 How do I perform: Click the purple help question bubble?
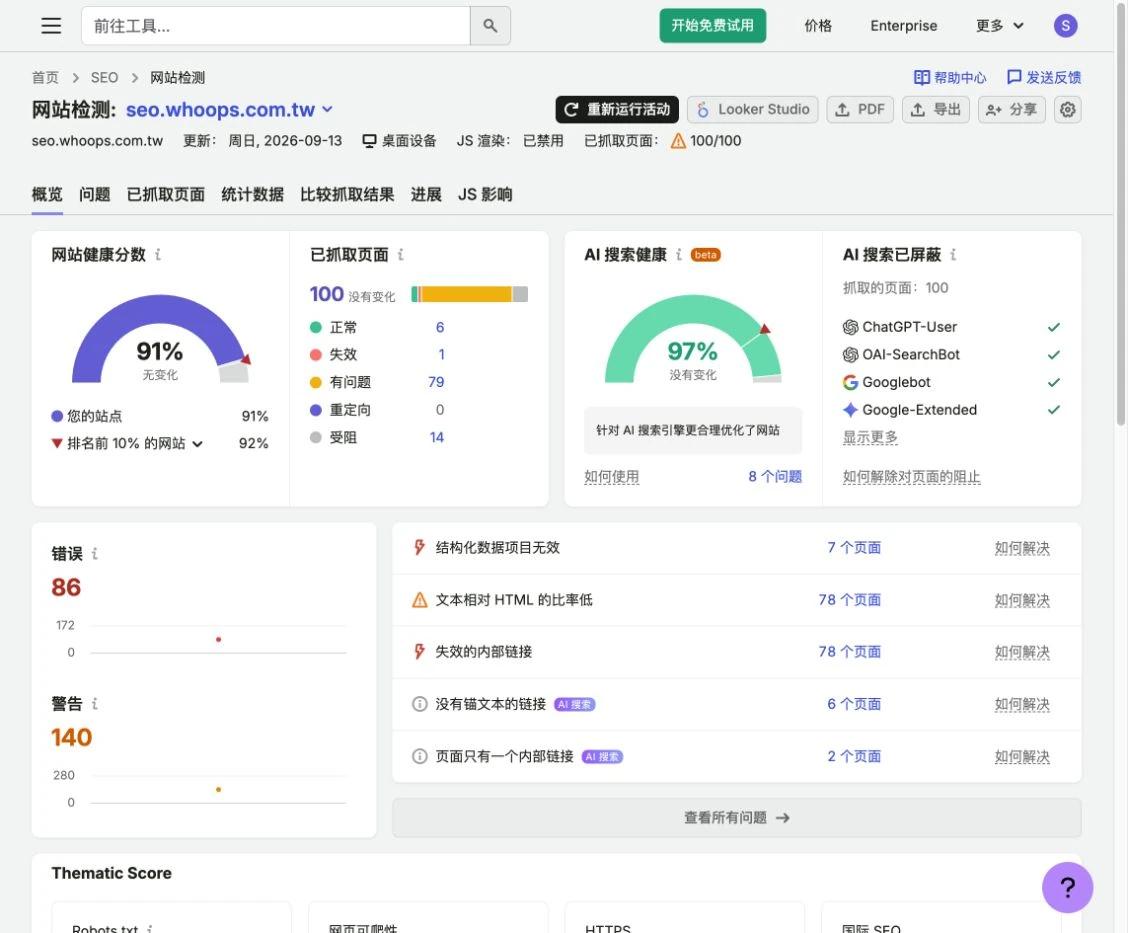tap(1068, 888)
